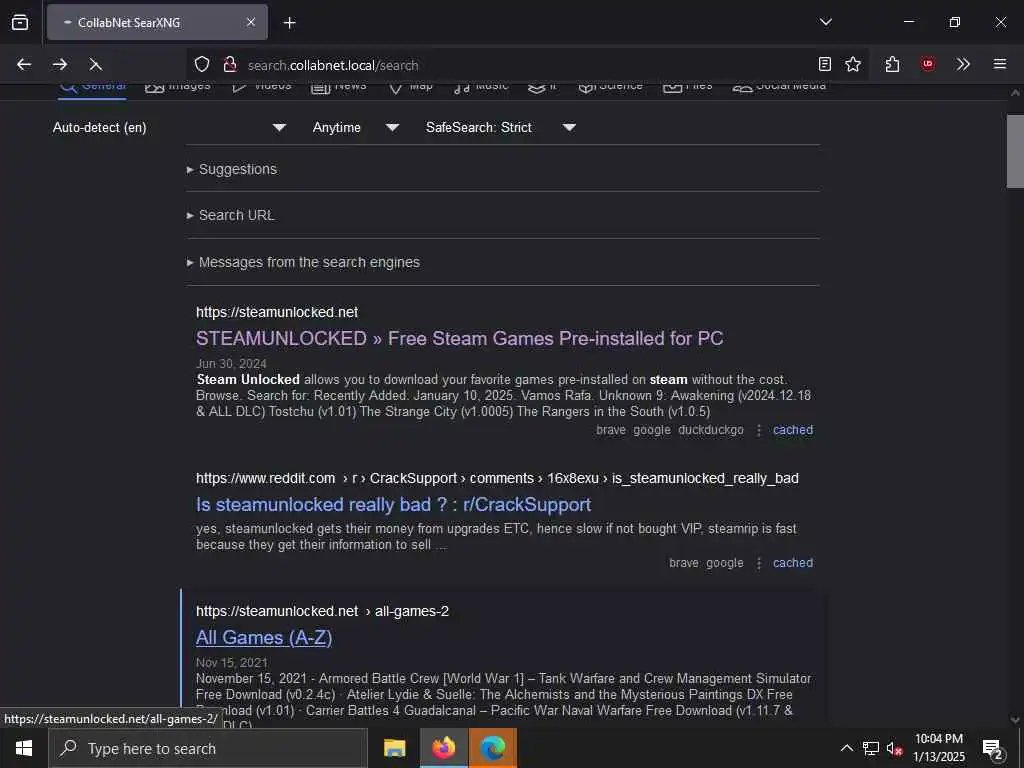Open 'Is steamunlocked really bad?' Reddit result
The width and height of the screenshot is (1024, 768).
pos(393,505)
